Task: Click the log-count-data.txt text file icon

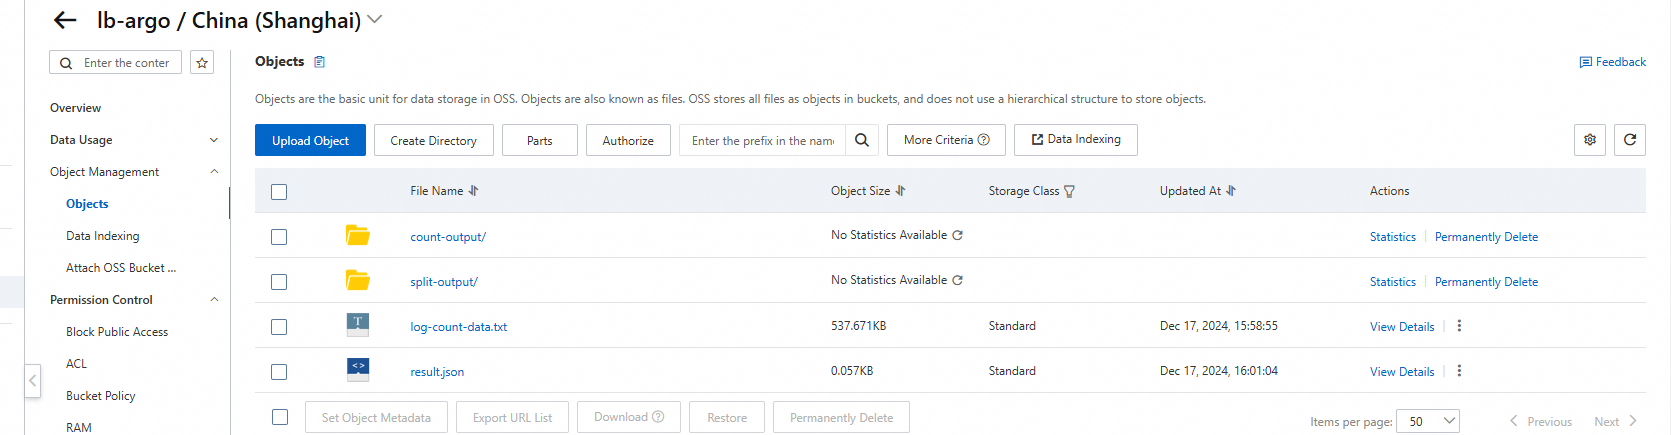Action: (x=358, y=324)
